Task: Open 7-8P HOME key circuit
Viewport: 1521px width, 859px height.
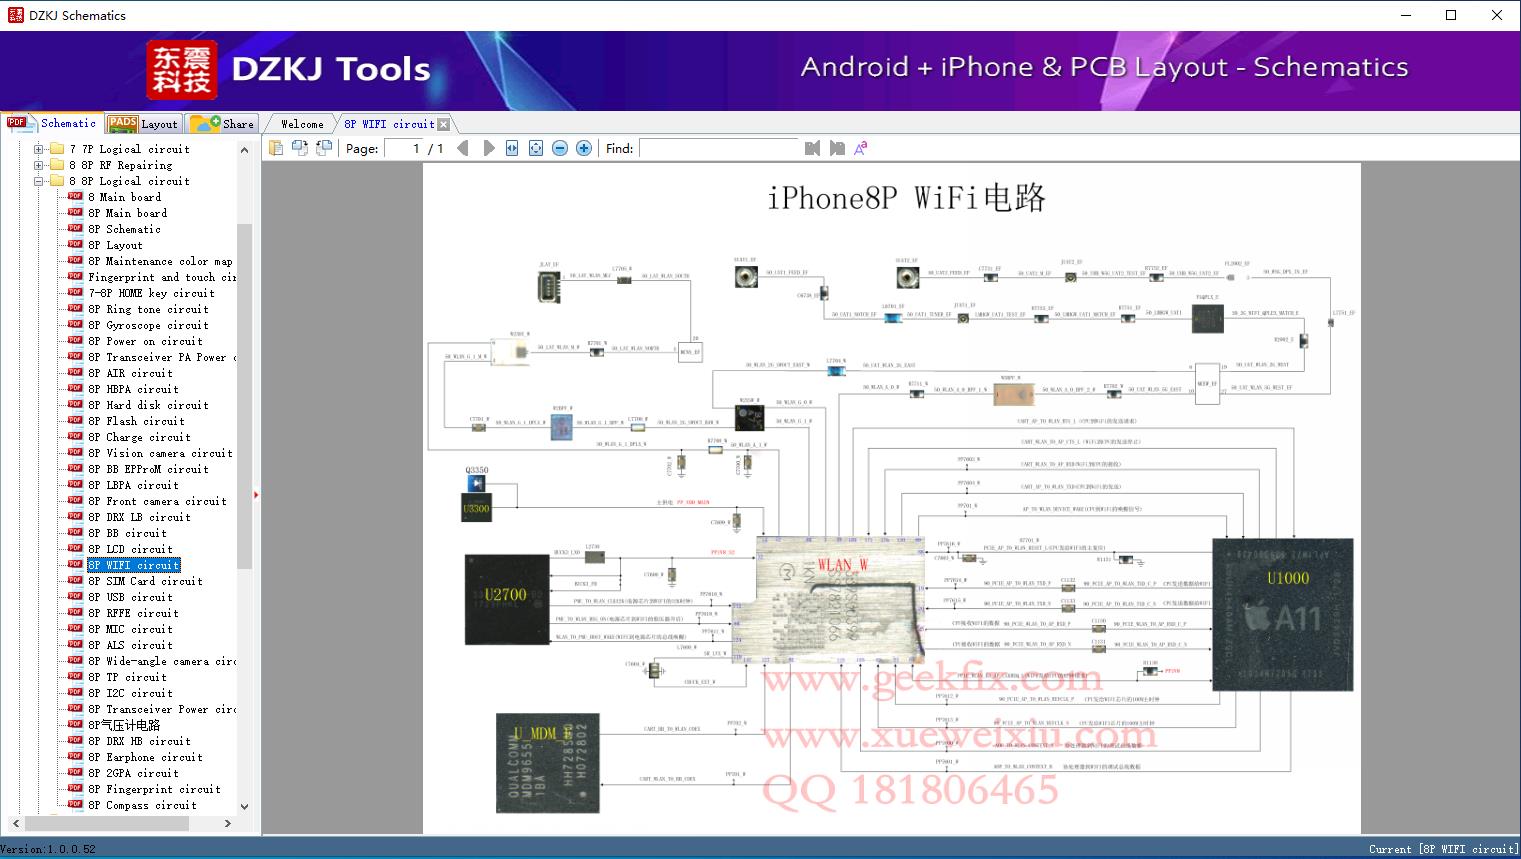Action: [151, 293]
